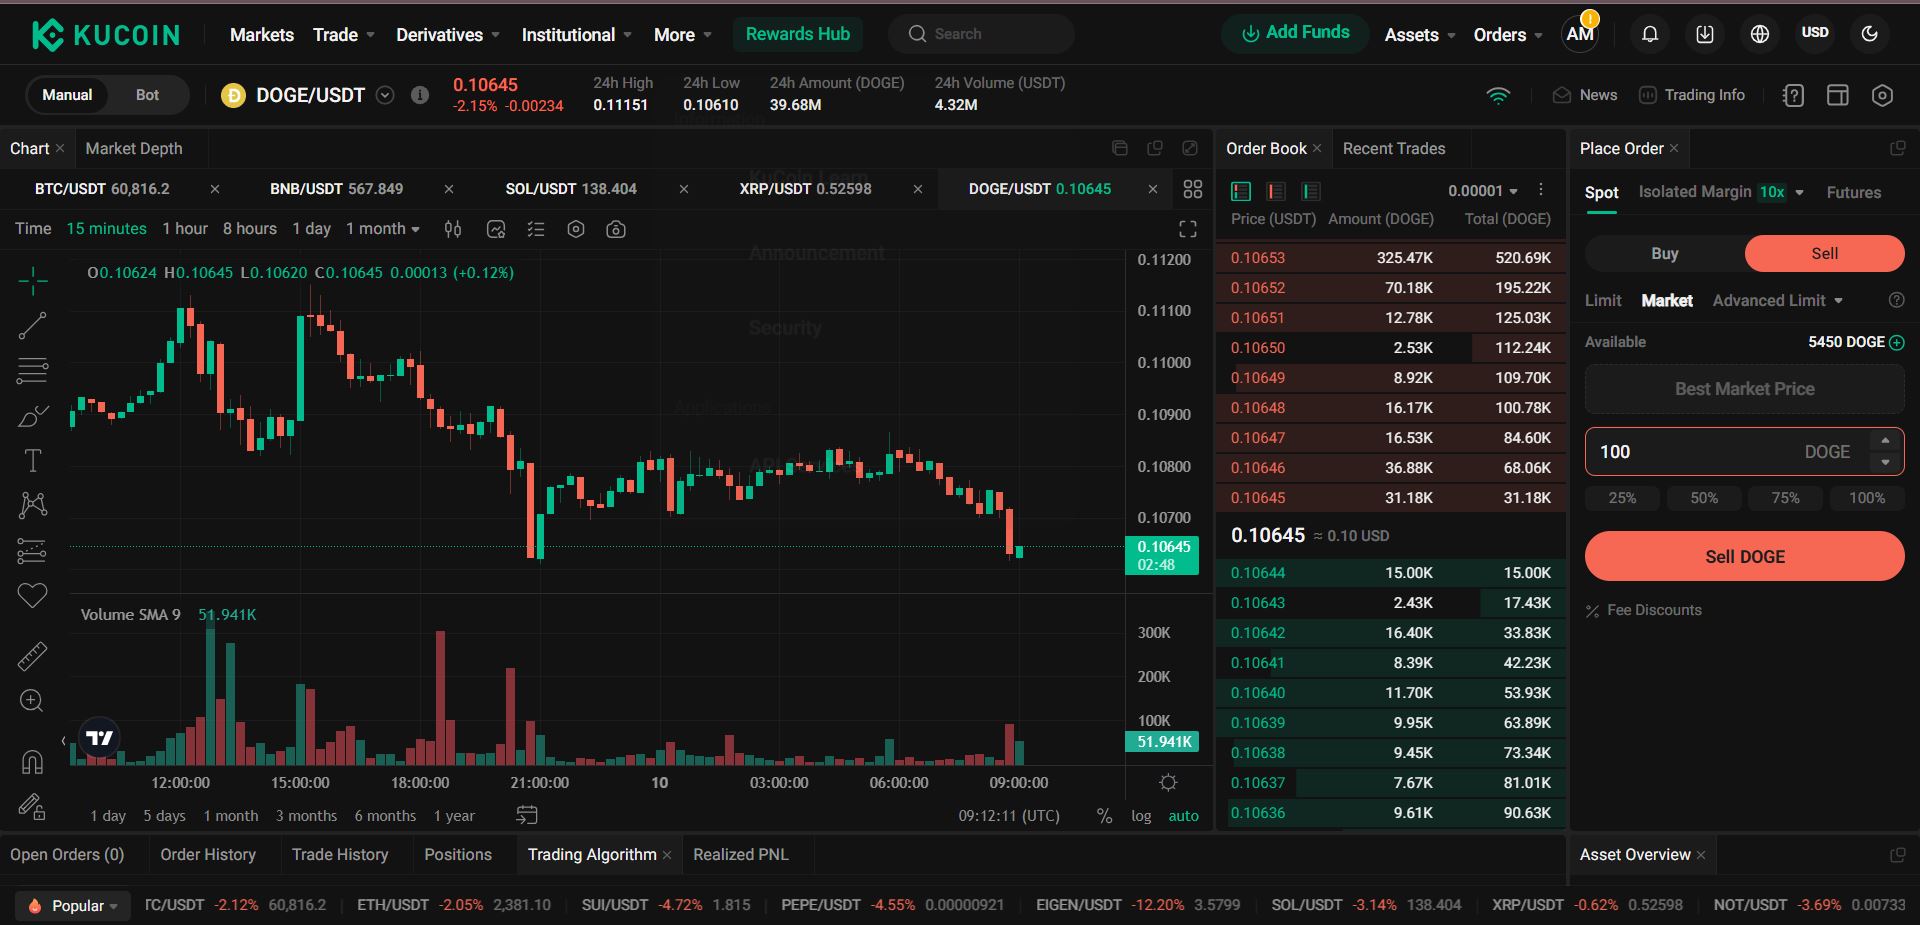The height and width of the screenshot is (925, 1920).
Task: Toggle lock all drawing tools
Action: click(x=32, y=806)
